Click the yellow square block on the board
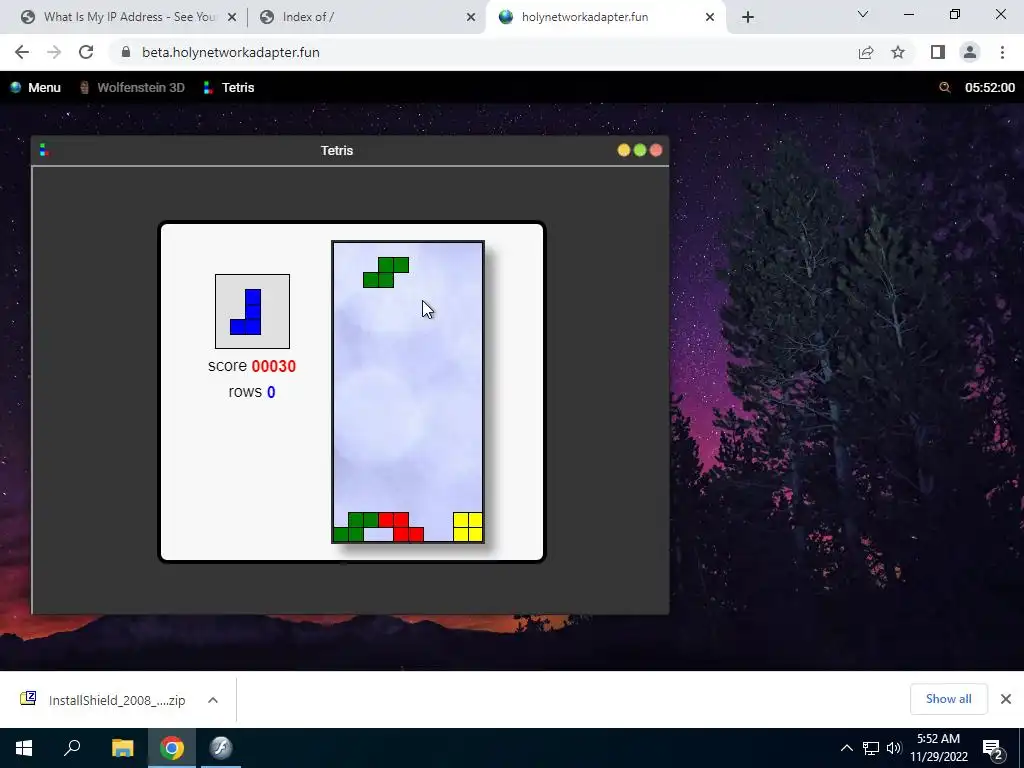The width and height of the screenshot is (1024, 768). coord(468,527)
